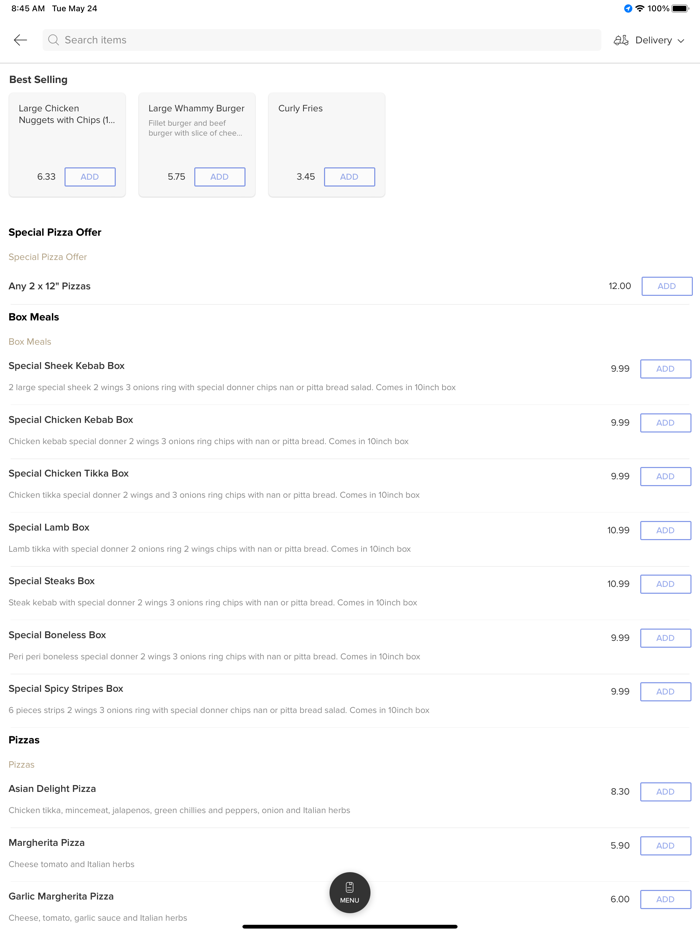The width and height of the screenshot is (700, 934).
Task: Add Large Chicken Nuggets with Chips
Action: [90, 177]
